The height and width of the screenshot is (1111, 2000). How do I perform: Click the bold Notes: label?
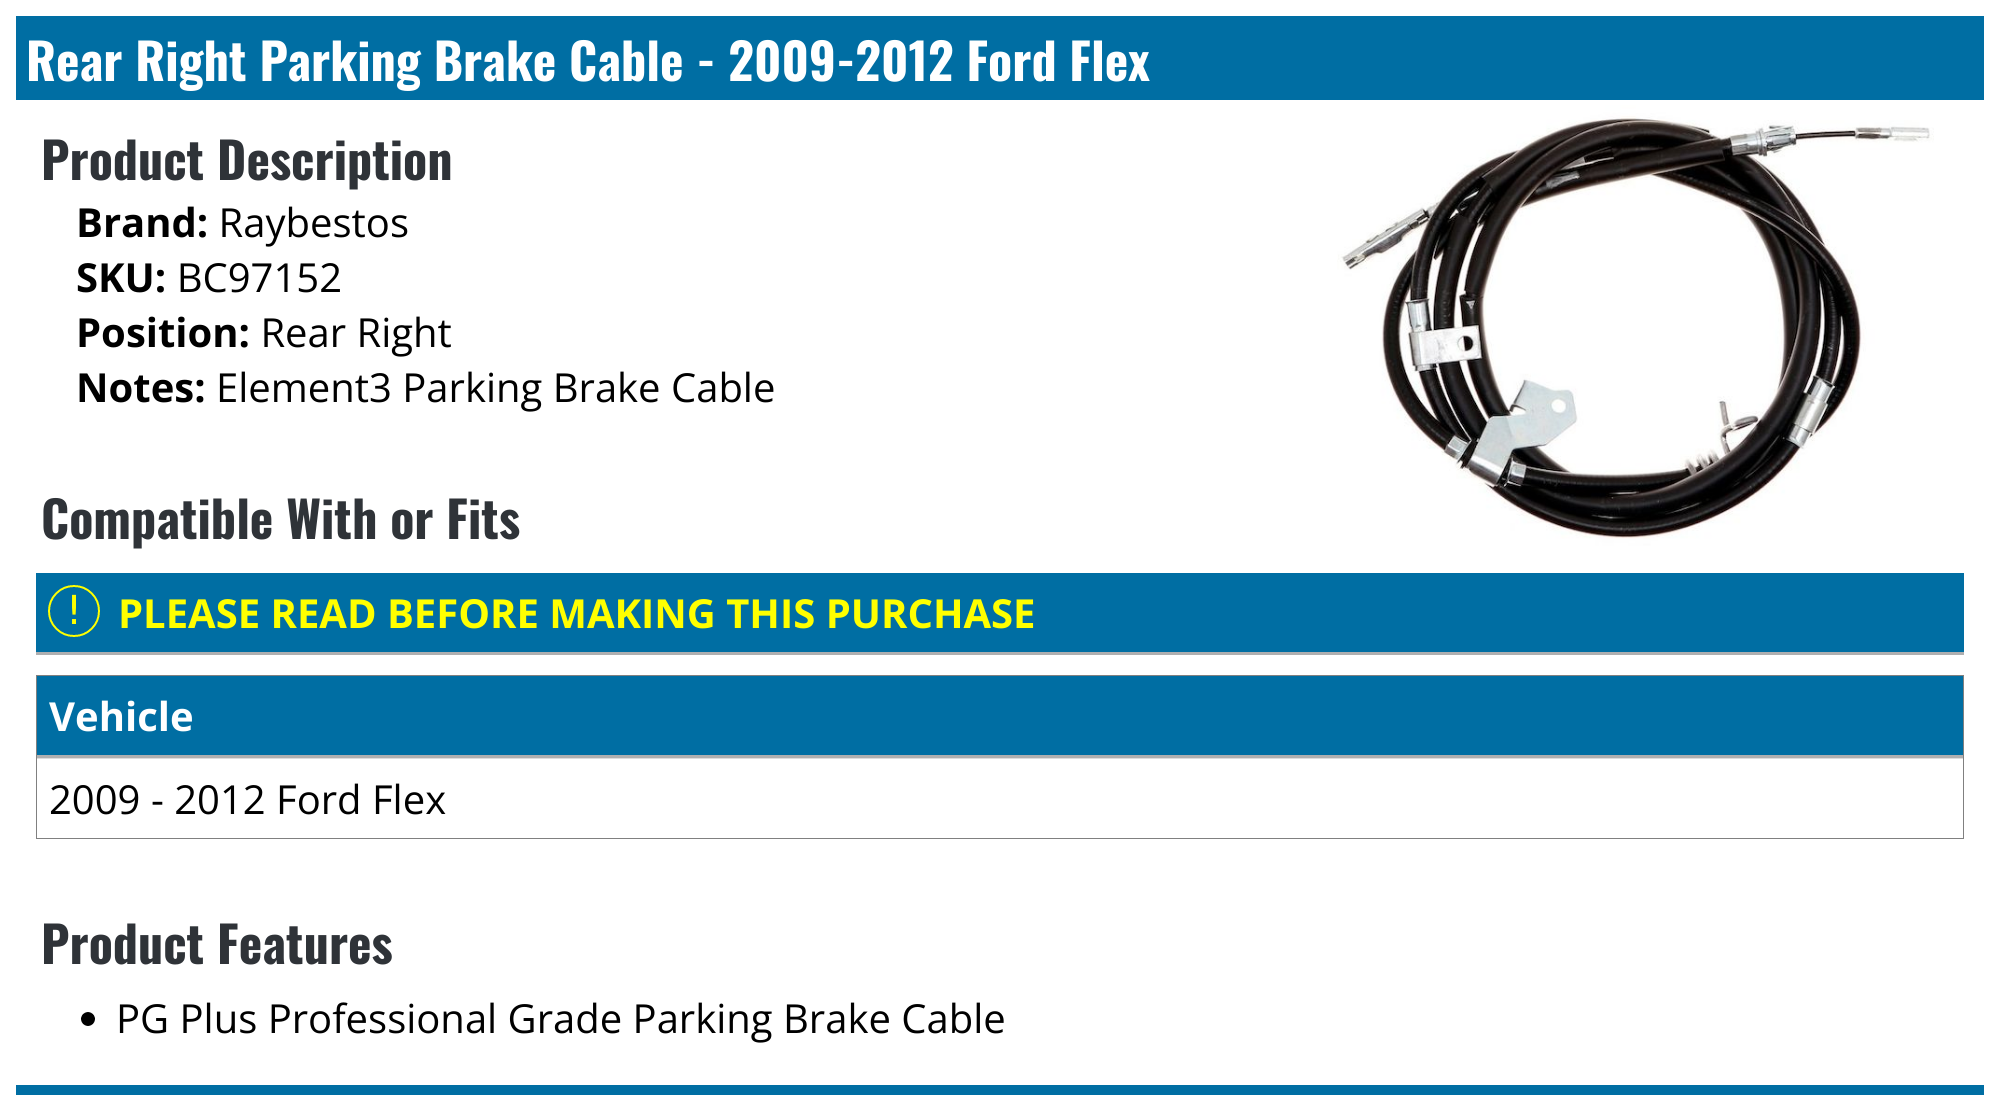coord(141,389)
